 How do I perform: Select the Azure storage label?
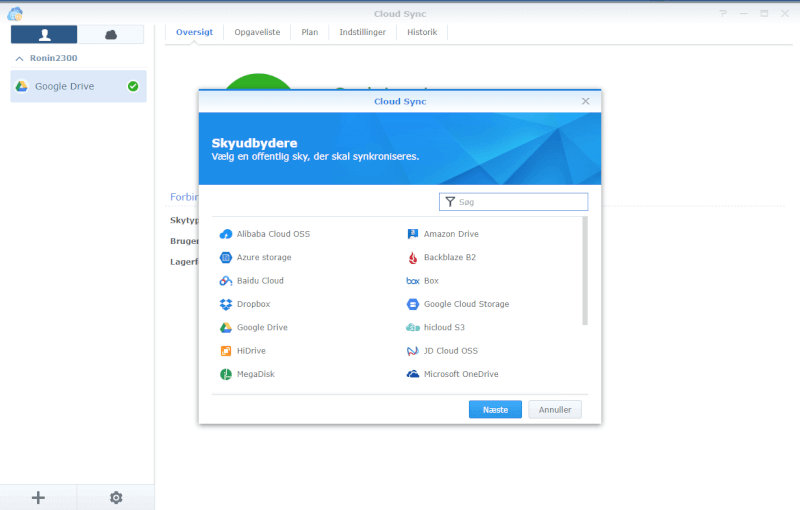tap(264, 258)
